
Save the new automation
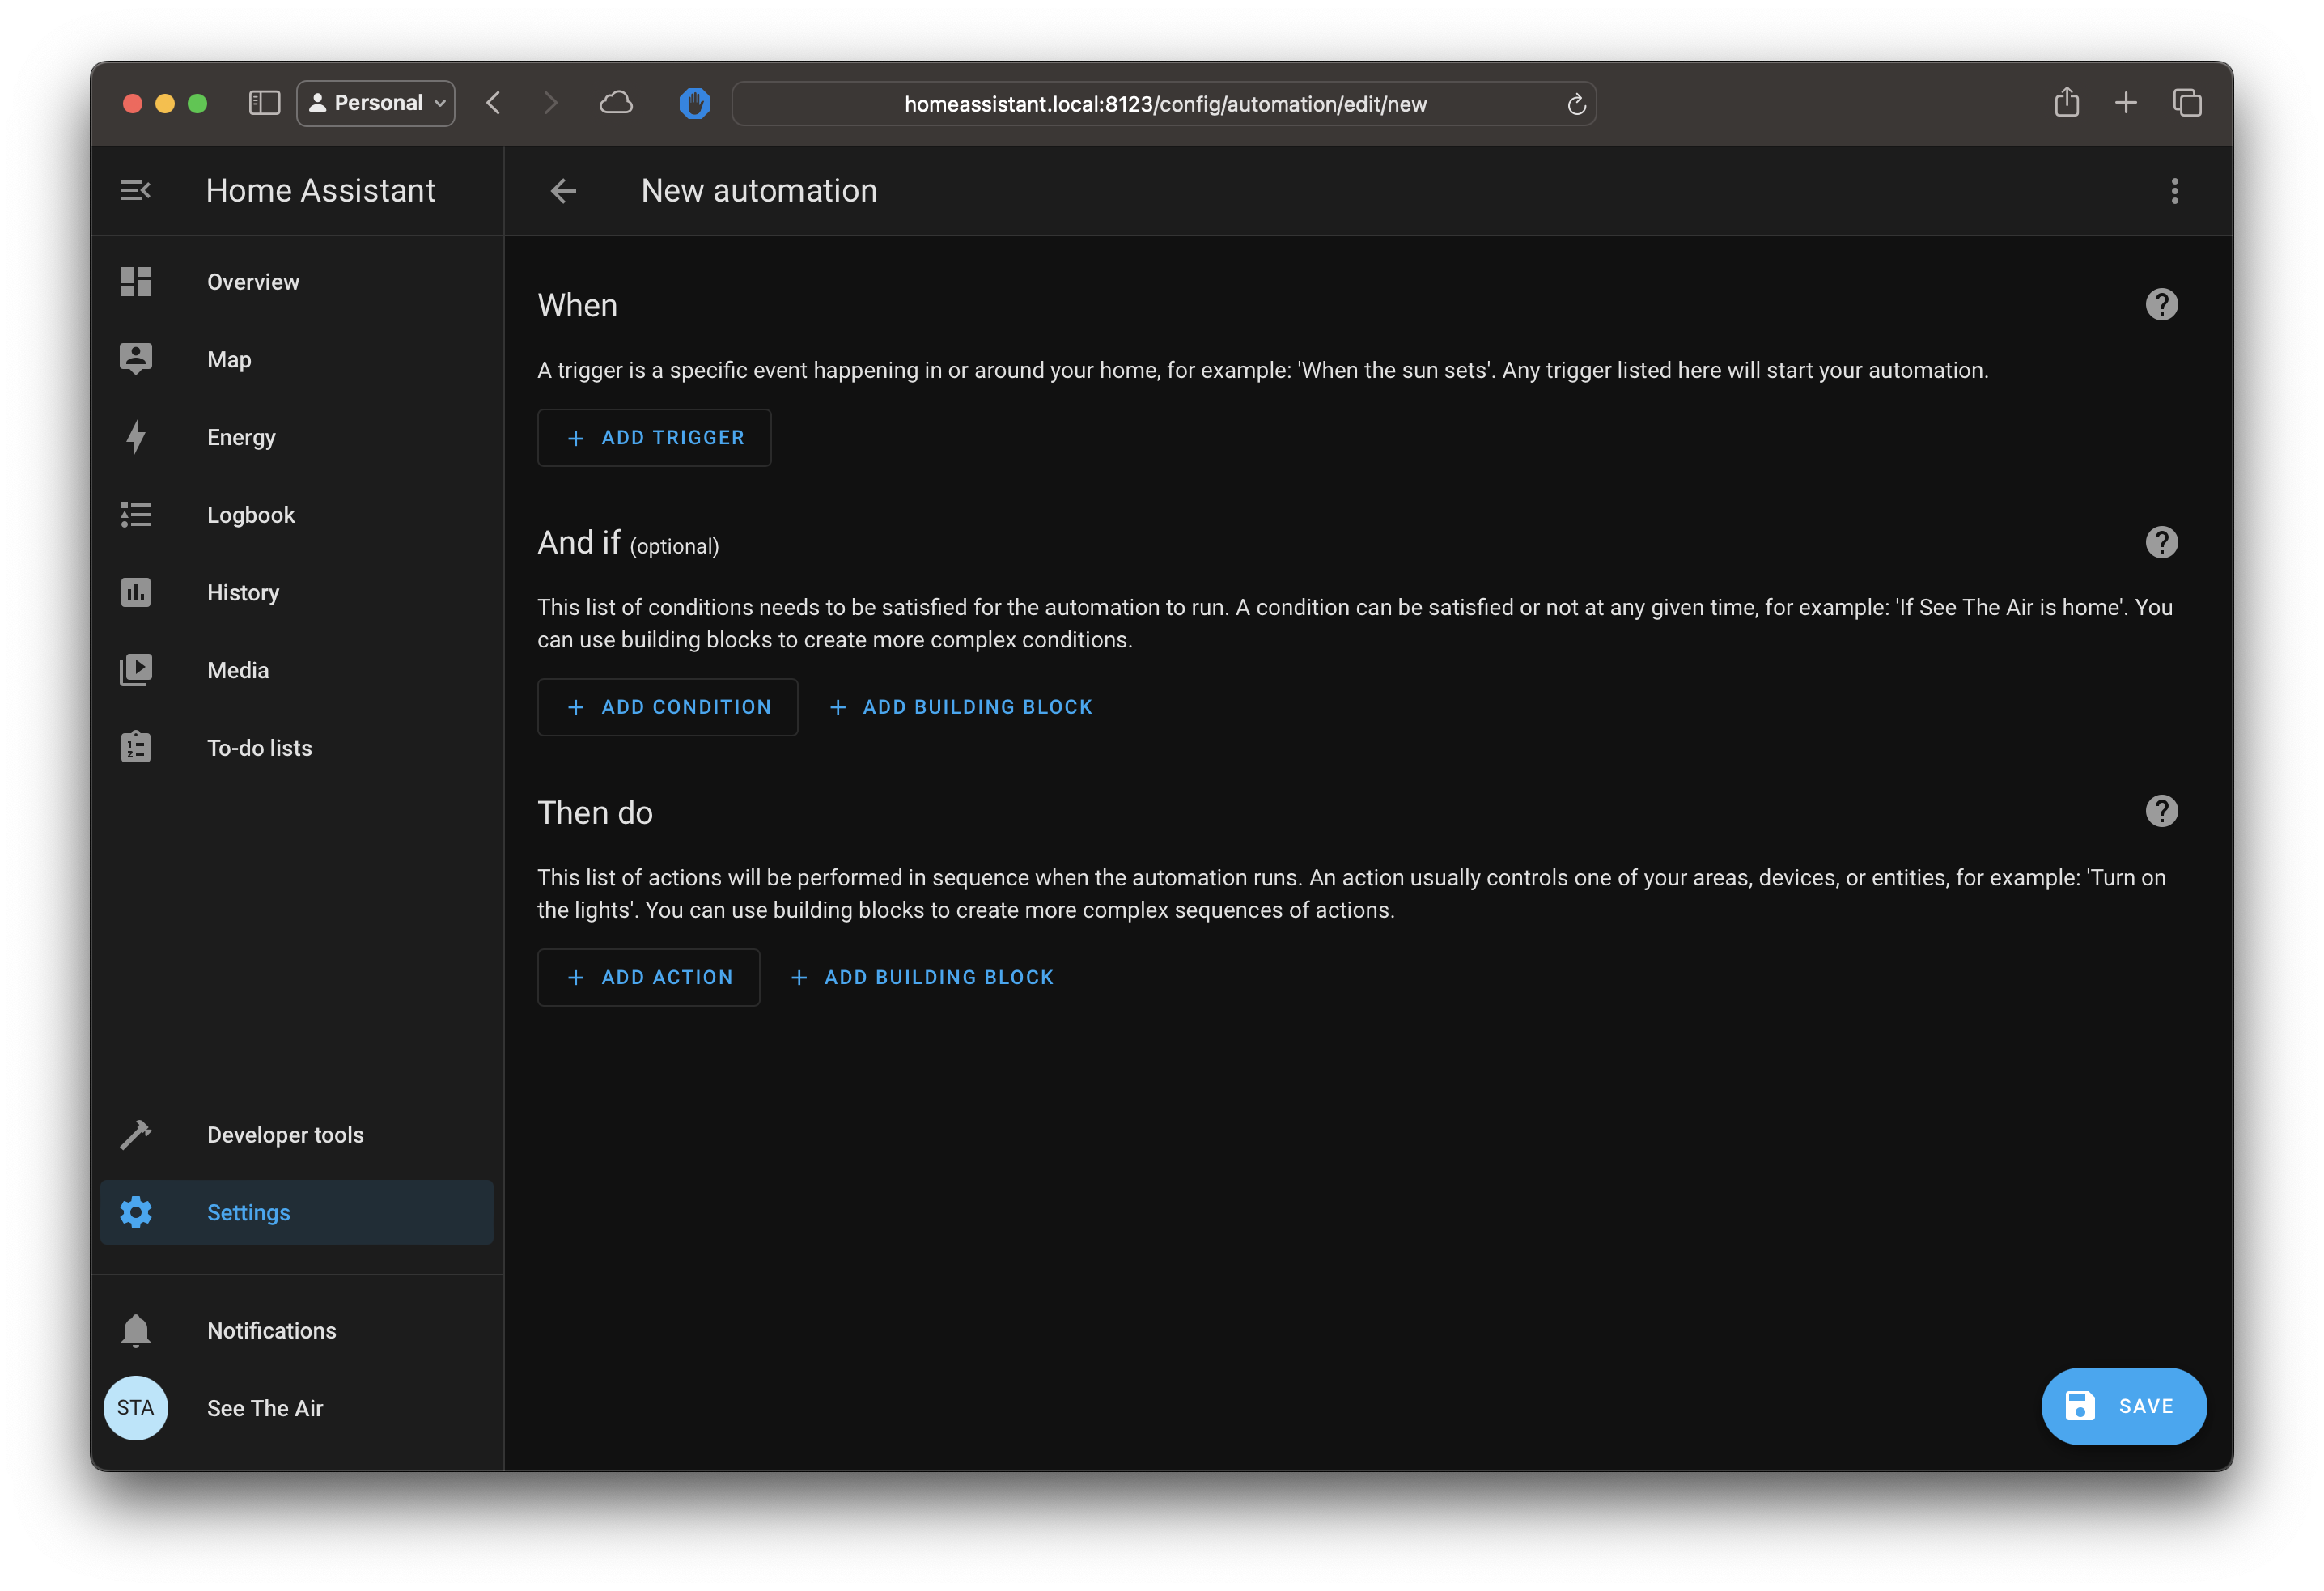tap(2123, 1406)
